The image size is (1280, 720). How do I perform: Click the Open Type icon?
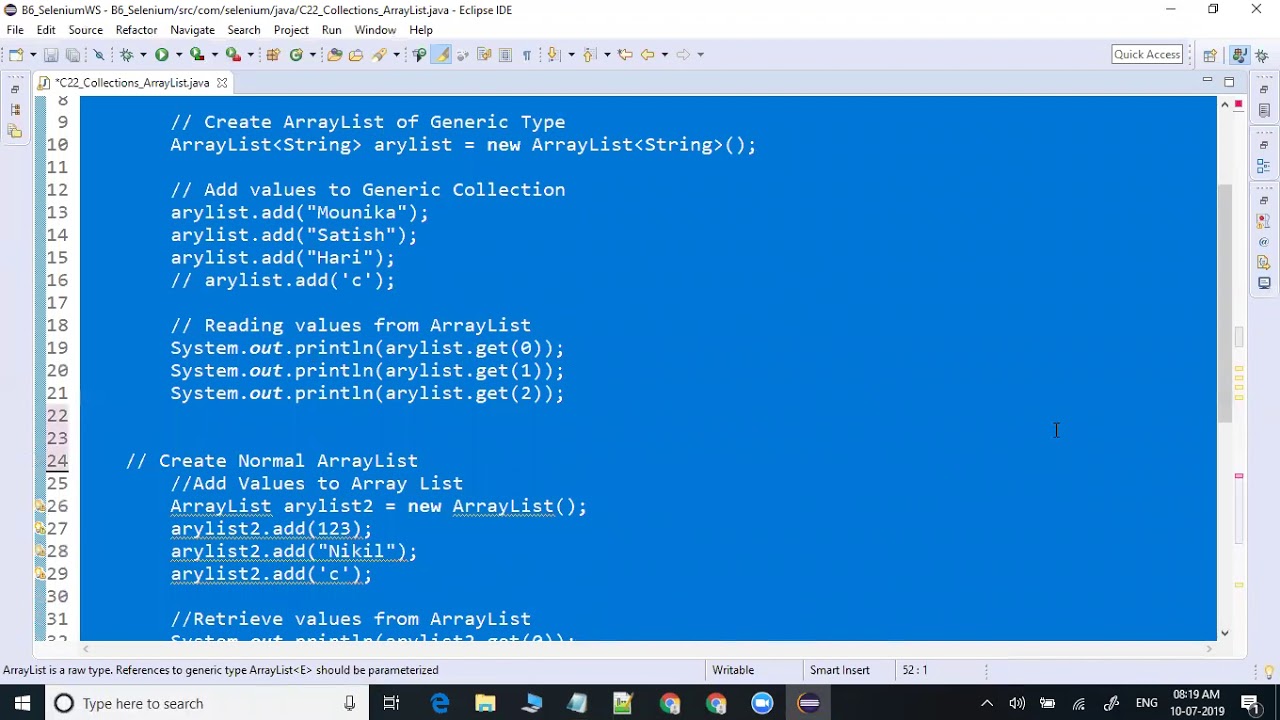[x=334, y=54]
